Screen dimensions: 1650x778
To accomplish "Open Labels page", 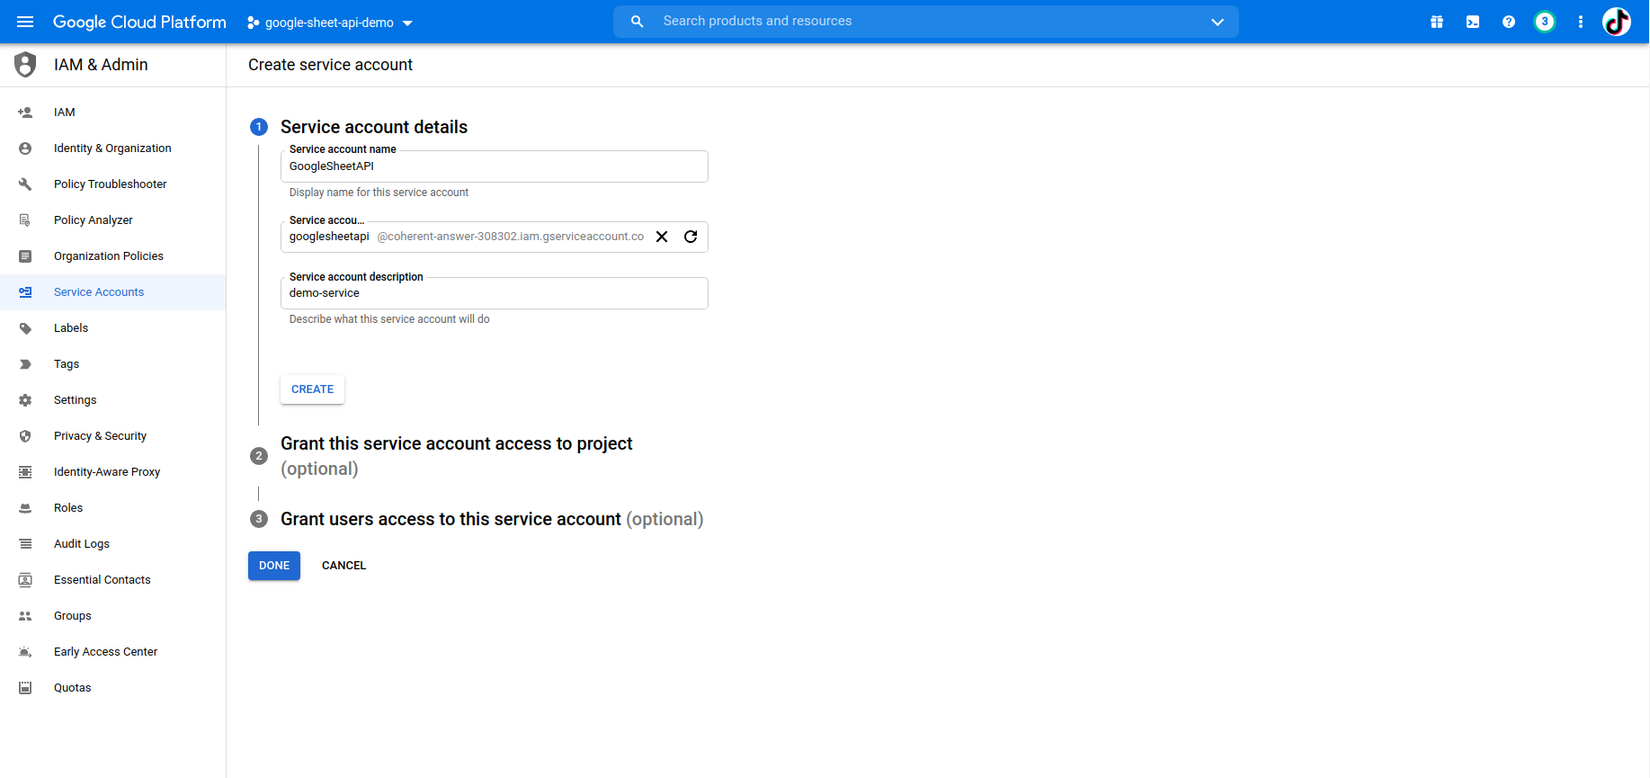I will click(x=113, y=328).
